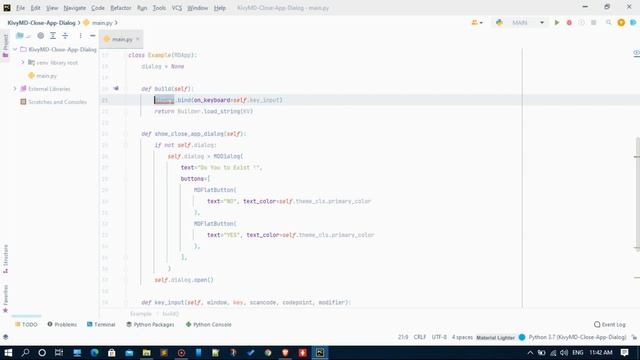The height and width of the screenshot is (360, 640).
Task: Open Windows notification center
Action: click(624, 353)
